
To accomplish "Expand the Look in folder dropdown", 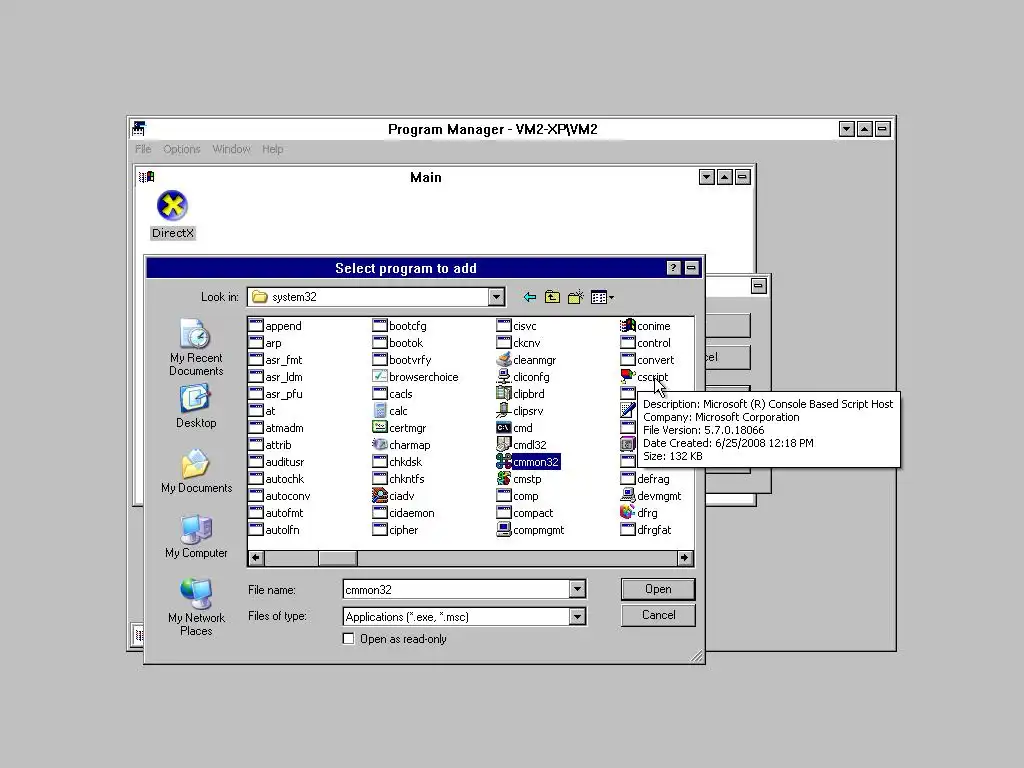I will [496, 297].
